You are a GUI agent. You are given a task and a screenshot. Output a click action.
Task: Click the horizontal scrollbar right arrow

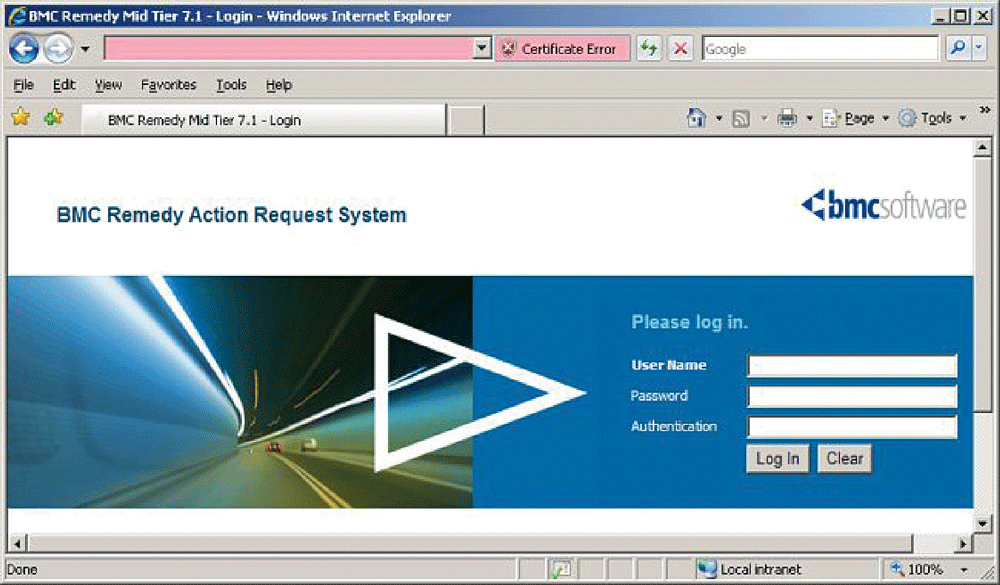pos(964,544)
